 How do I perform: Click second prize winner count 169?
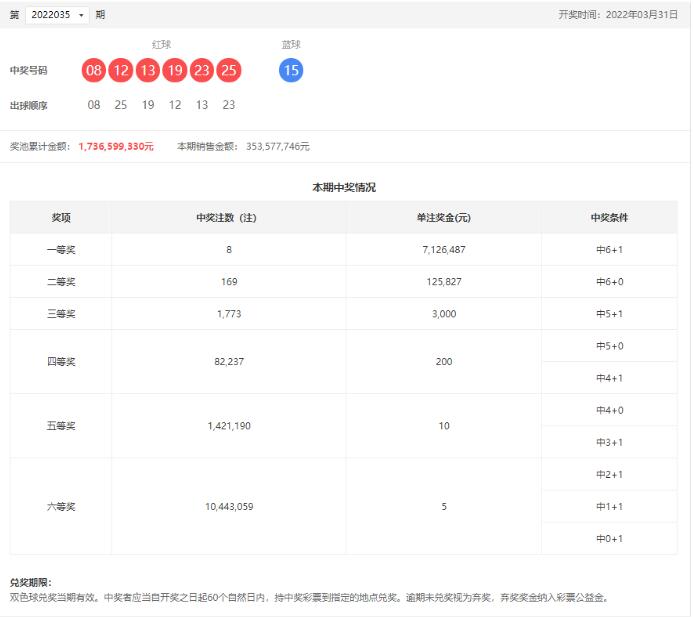(229, 282)
